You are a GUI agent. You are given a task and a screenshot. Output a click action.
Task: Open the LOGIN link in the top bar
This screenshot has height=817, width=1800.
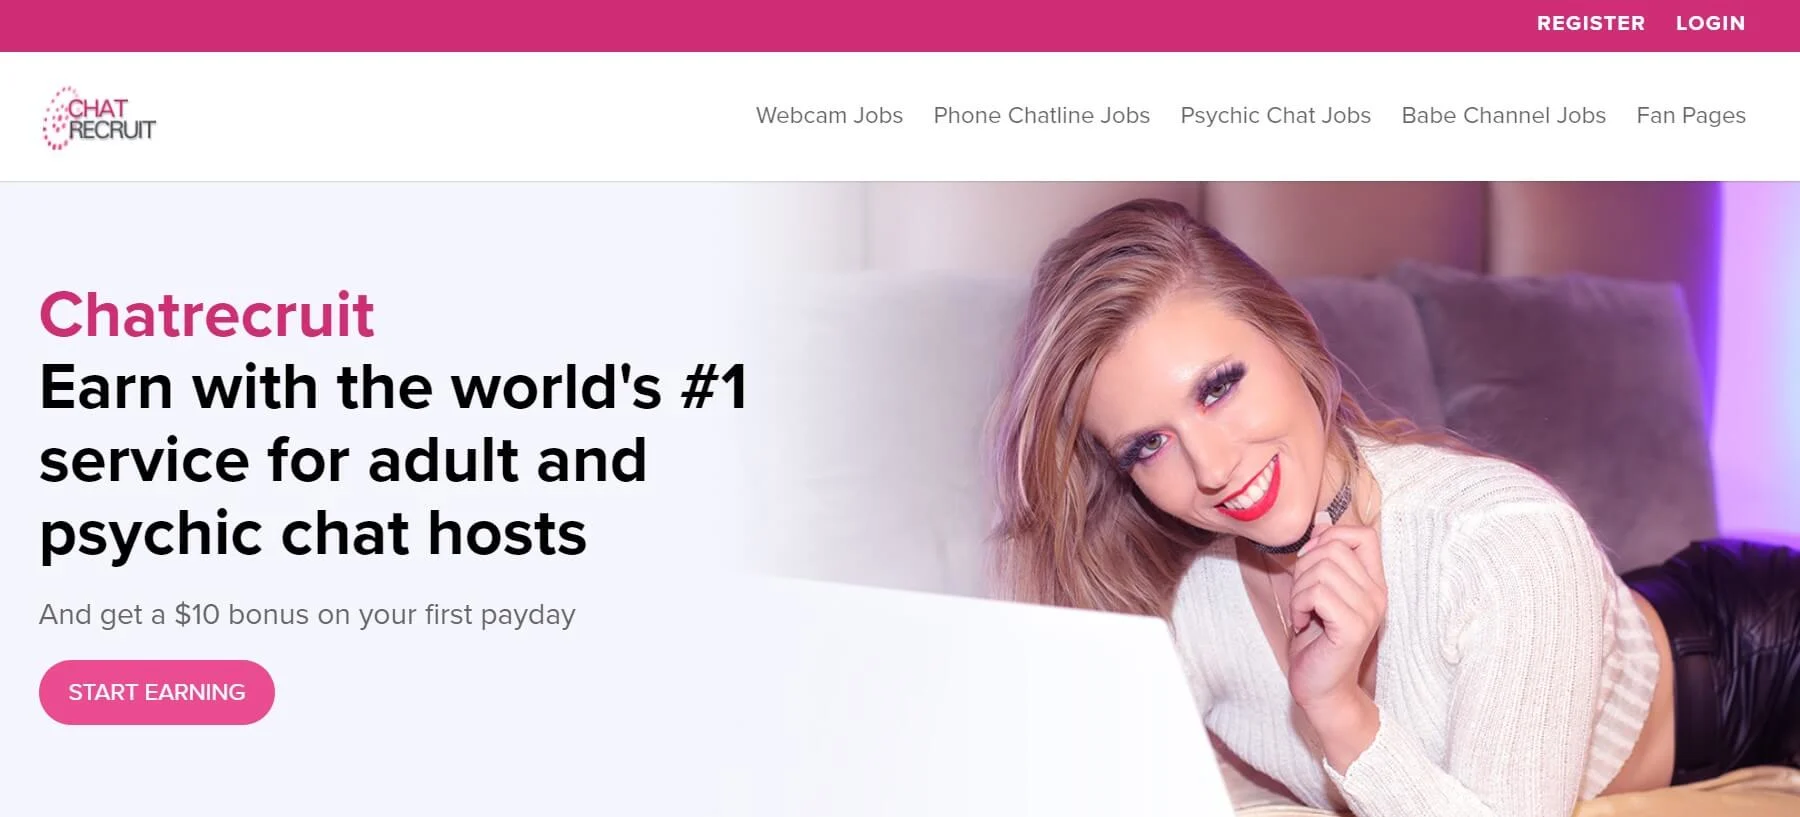click(1710, 23)
